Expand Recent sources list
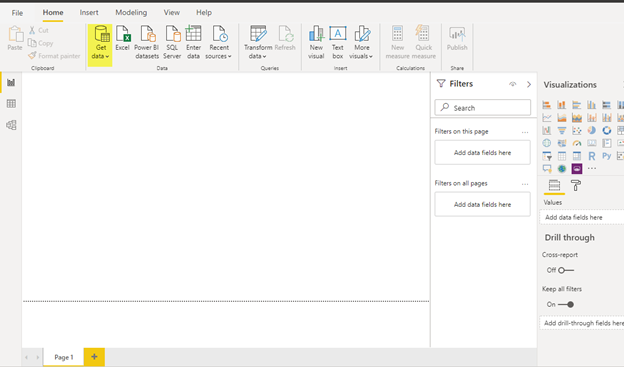This screenshot has width=624, height=367. (x=218, y=42)
